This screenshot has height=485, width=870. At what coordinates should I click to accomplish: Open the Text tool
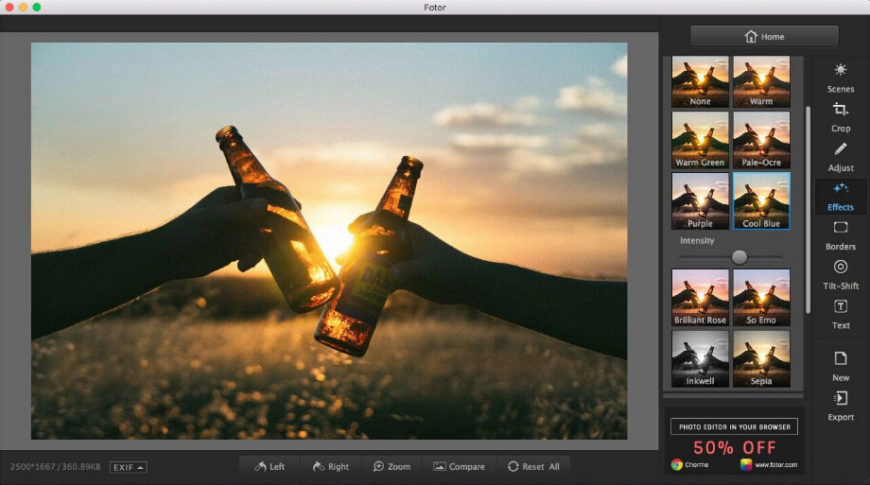(x=840, y=313)
